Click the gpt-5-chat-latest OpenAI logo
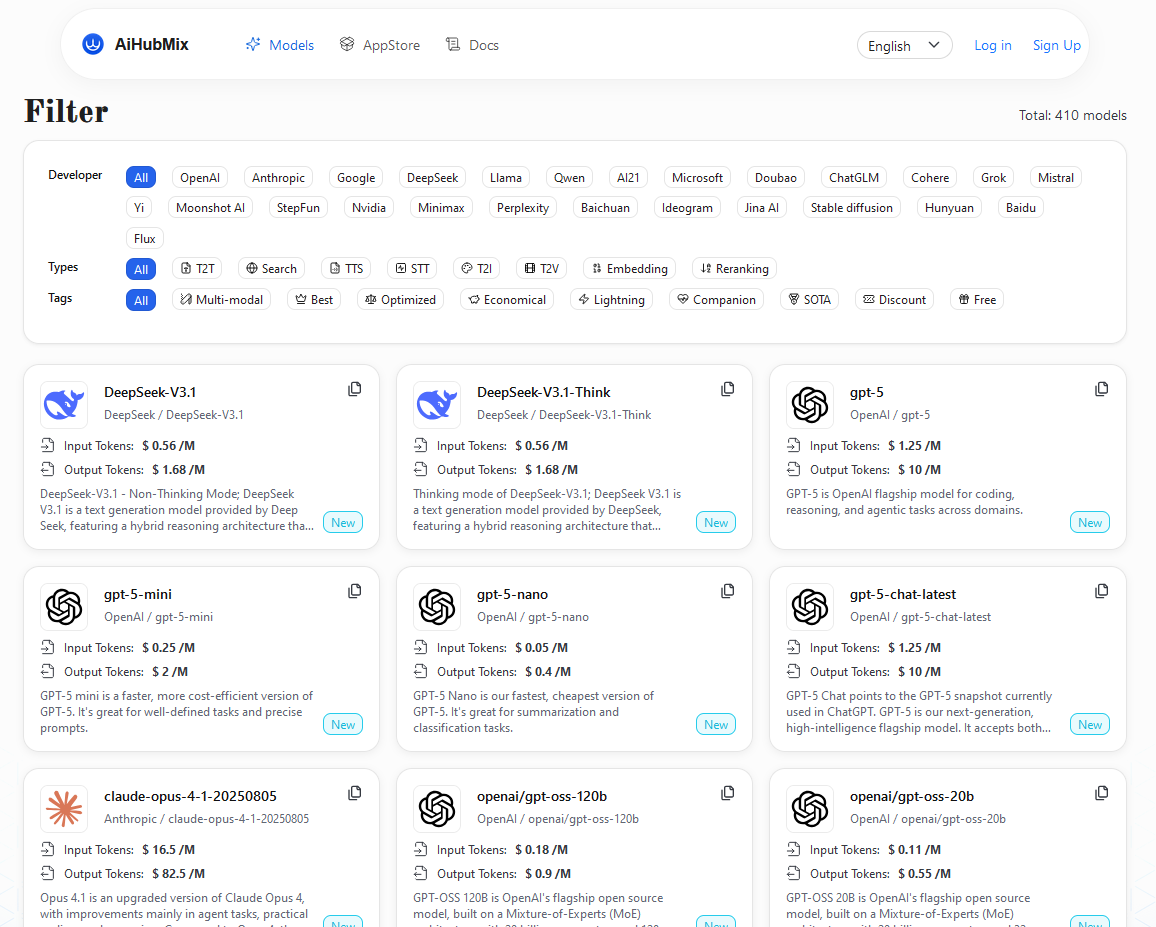This screenshot has width=1156, height=927. (x=810, y=606)
